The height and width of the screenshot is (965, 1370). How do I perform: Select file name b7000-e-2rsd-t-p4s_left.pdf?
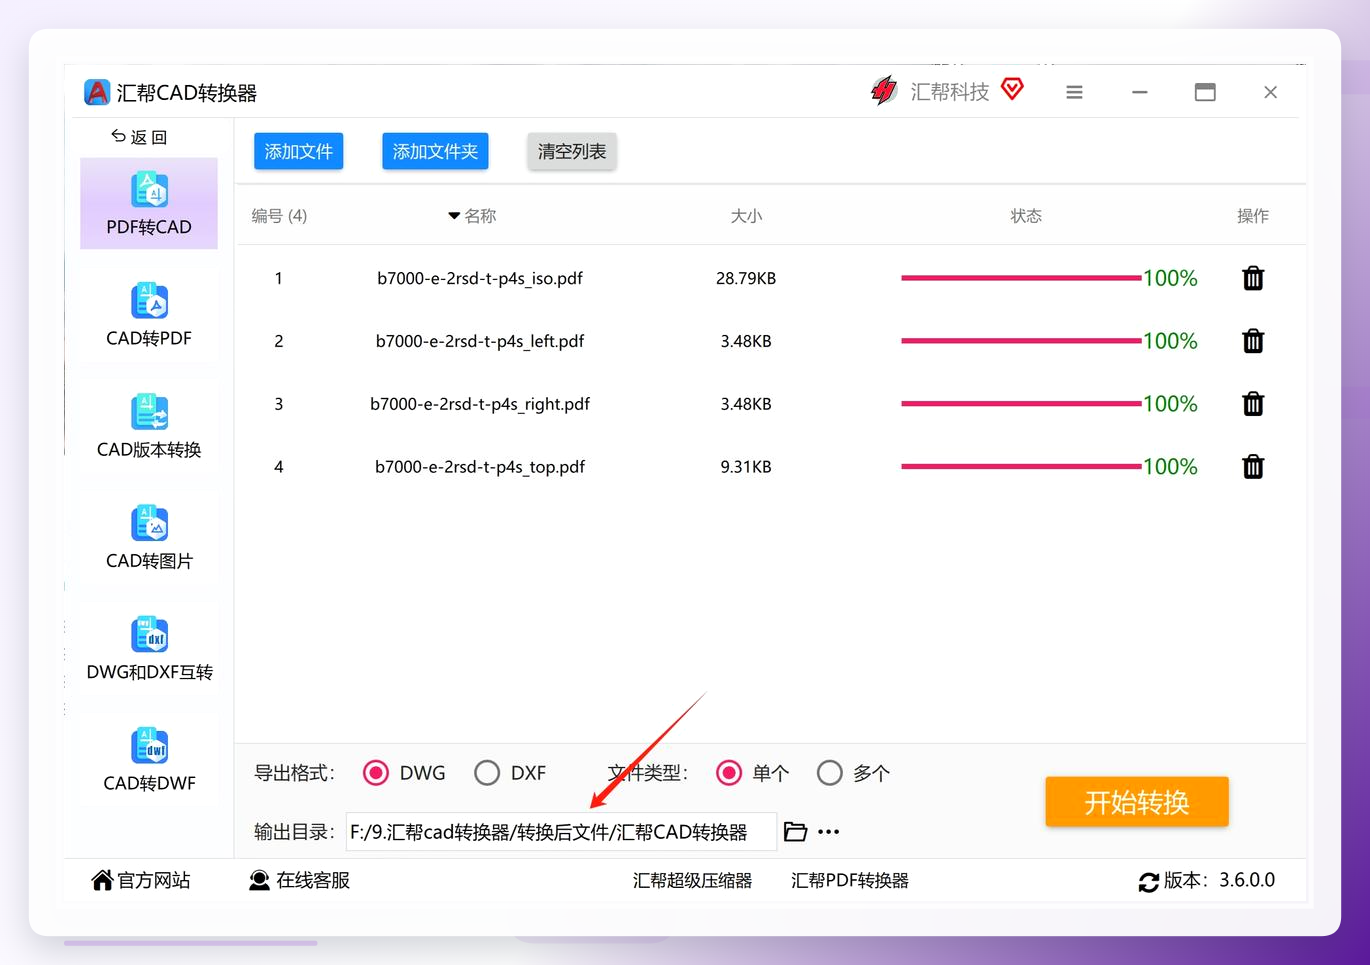480,341
